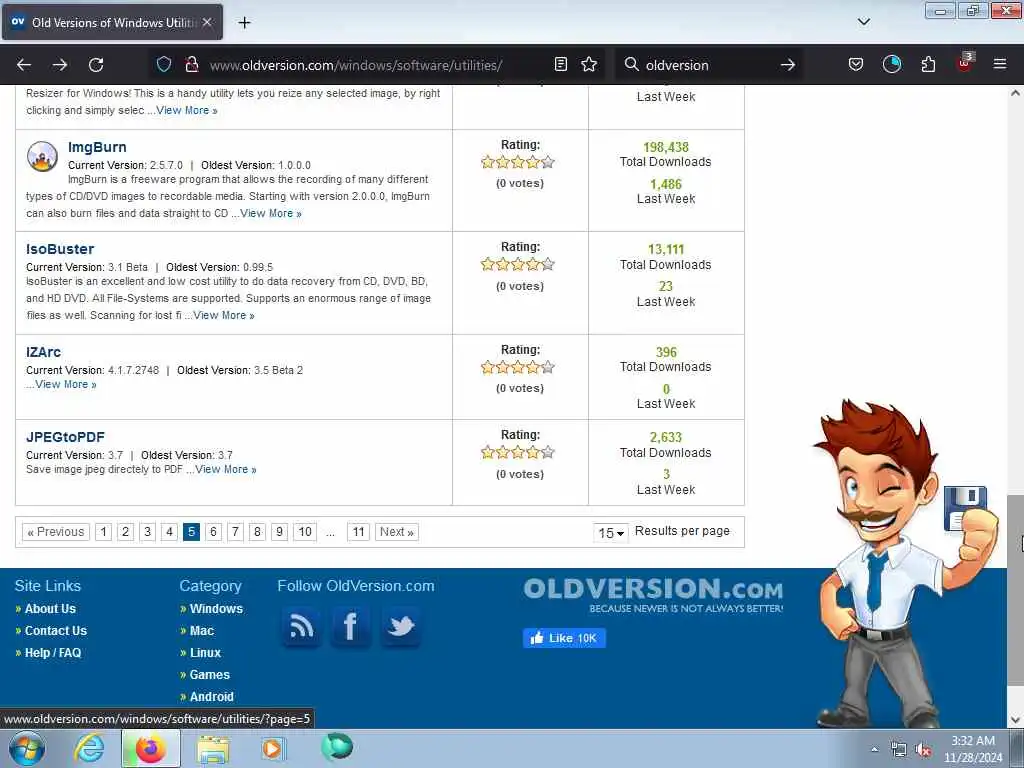Open Firefox hamburger application menu

click(x=1000, y=64)
